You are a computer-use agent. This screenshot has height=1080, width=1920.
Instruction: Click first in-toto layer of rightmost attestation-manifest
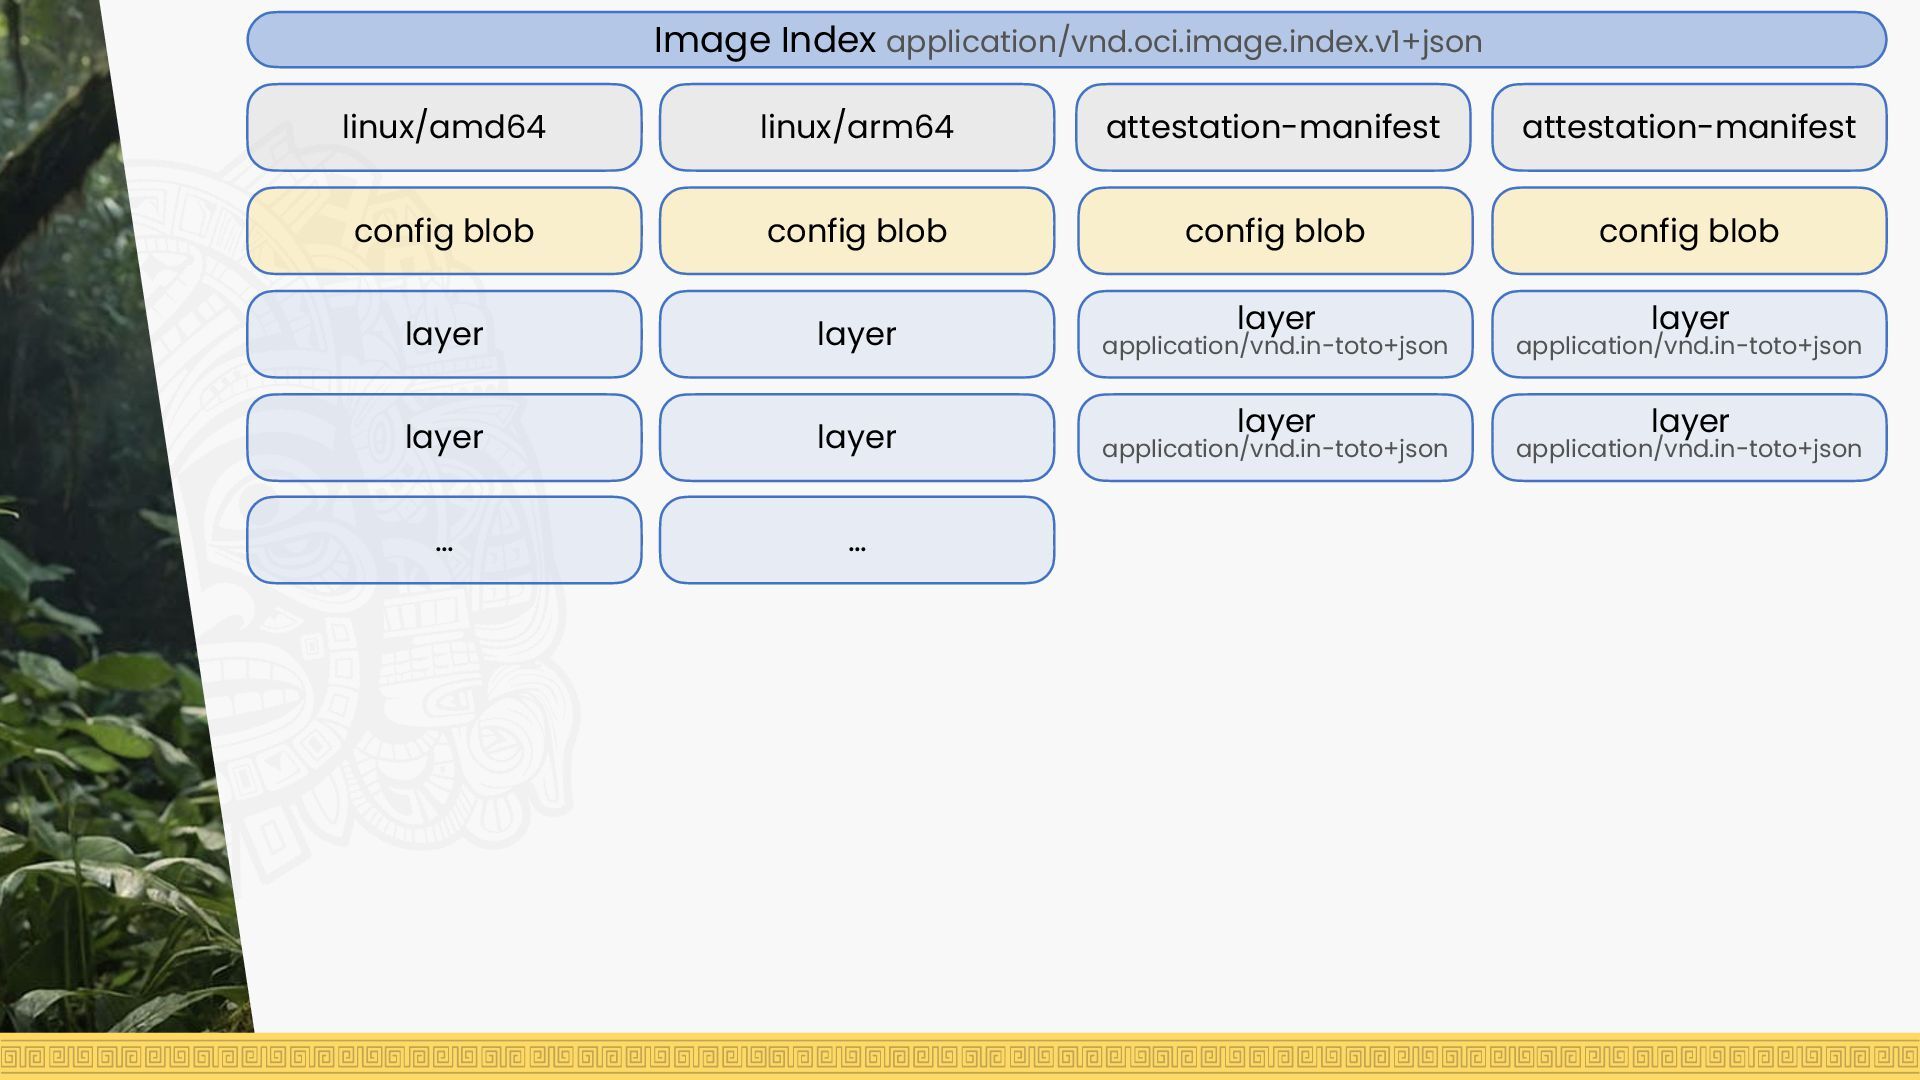[1689, 334]
